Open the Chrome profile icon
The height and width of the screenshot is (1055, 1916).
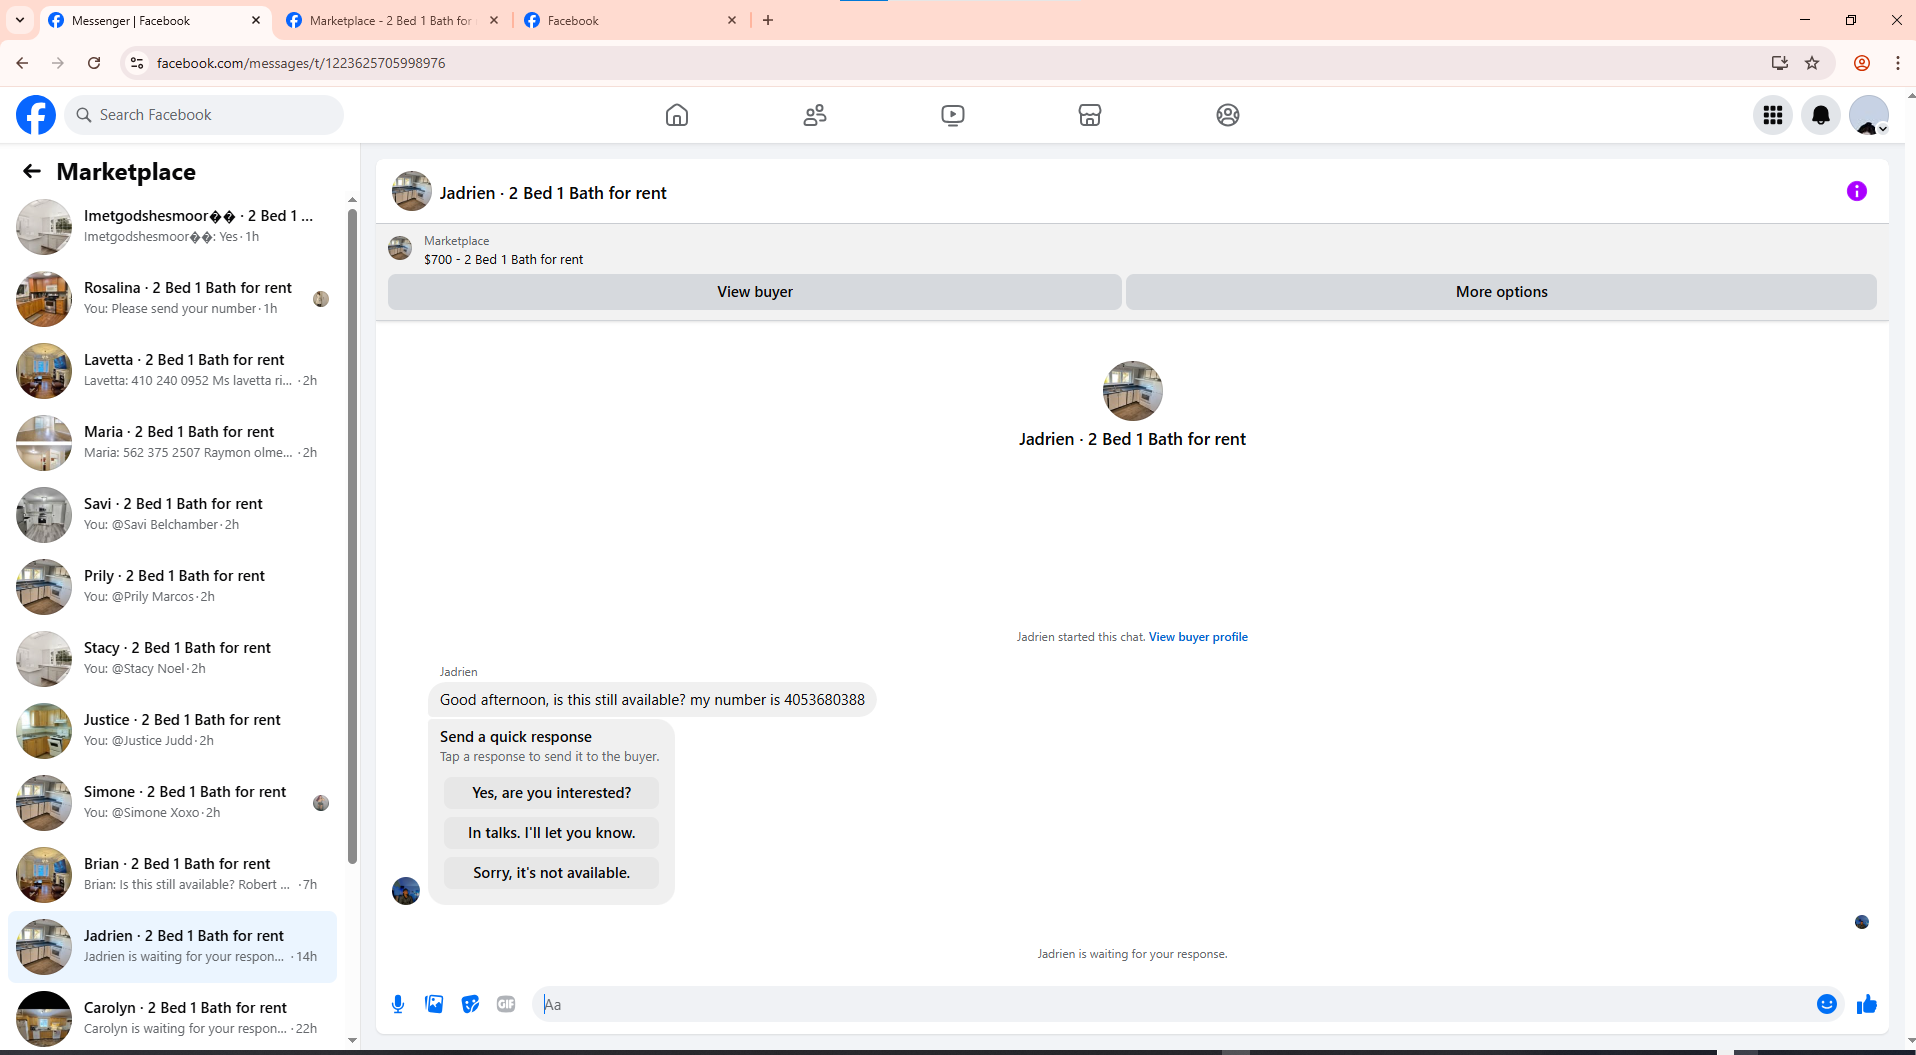click(x=1862, y=63)
